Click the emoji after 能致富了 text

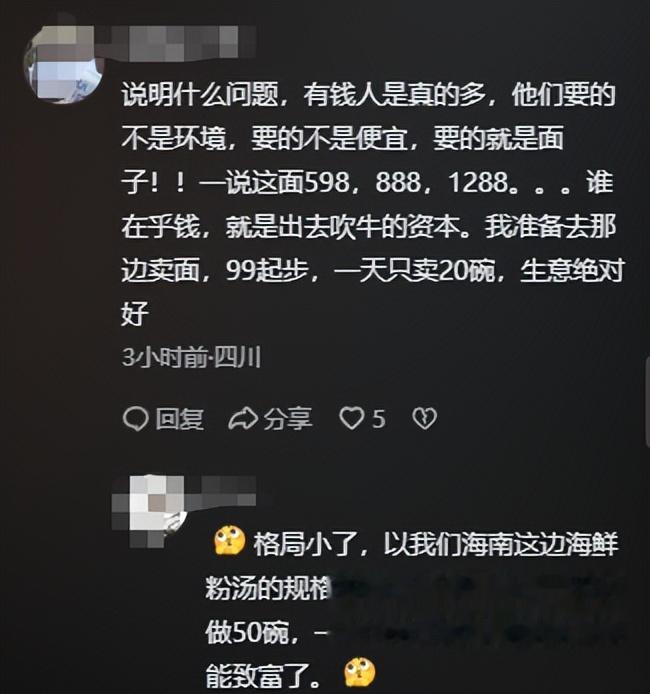(360, 673)
